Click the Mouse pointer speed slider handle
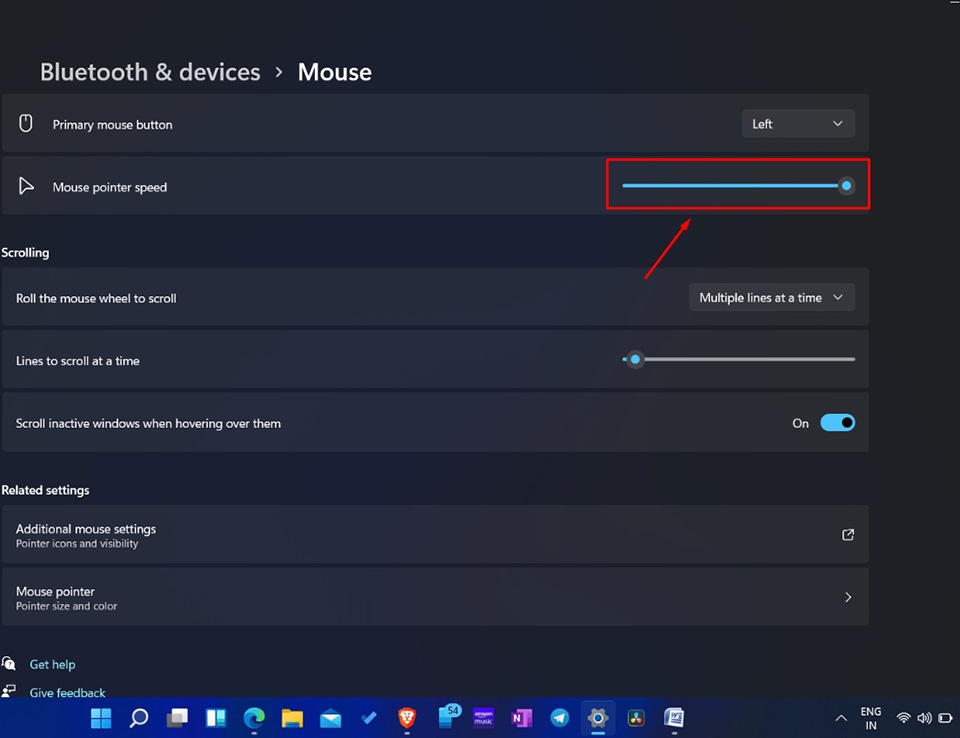This screenshot has width=960, height=738. pos(846,185)
